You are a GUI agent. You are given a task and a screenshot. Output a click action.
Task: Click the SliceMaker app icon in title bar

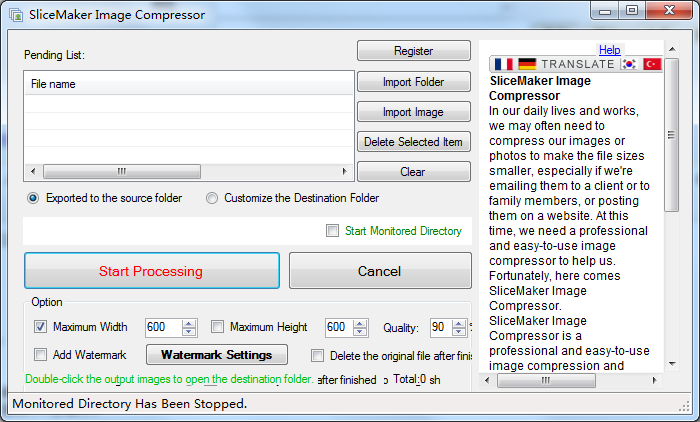16,15
